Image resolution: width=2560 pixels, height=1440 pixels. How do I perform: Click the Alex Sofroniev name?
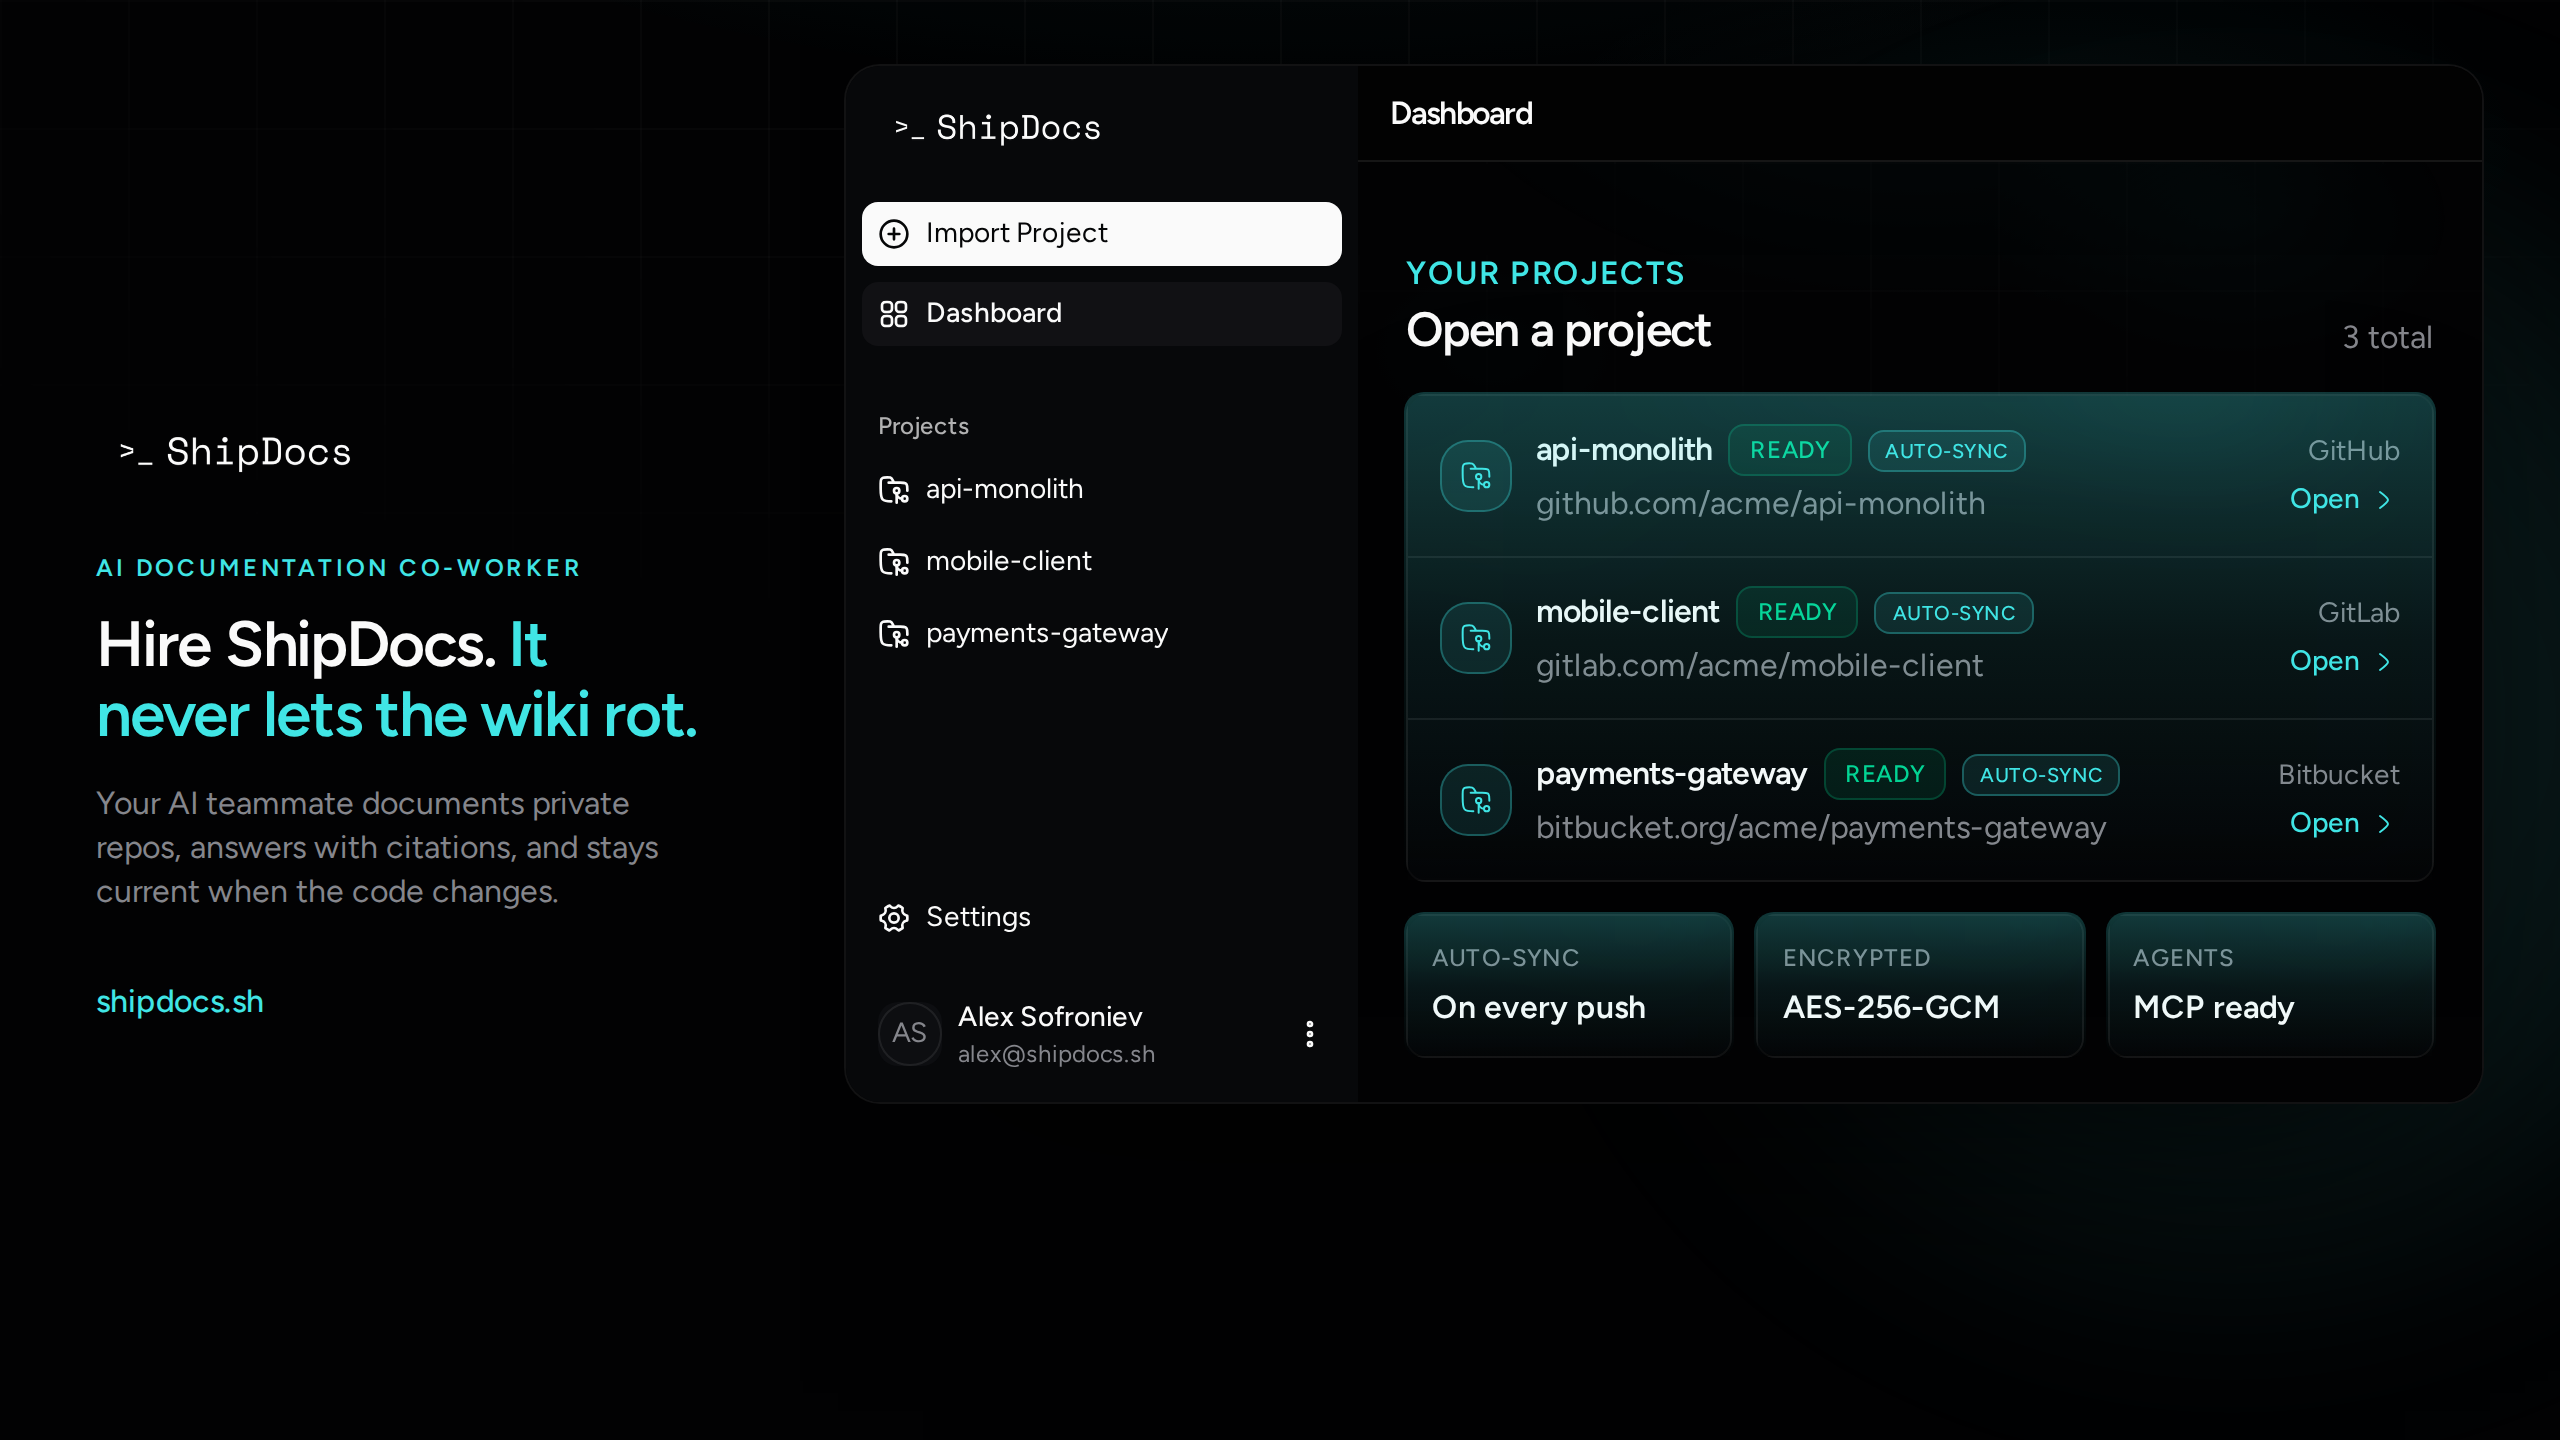(1050, 1017)
